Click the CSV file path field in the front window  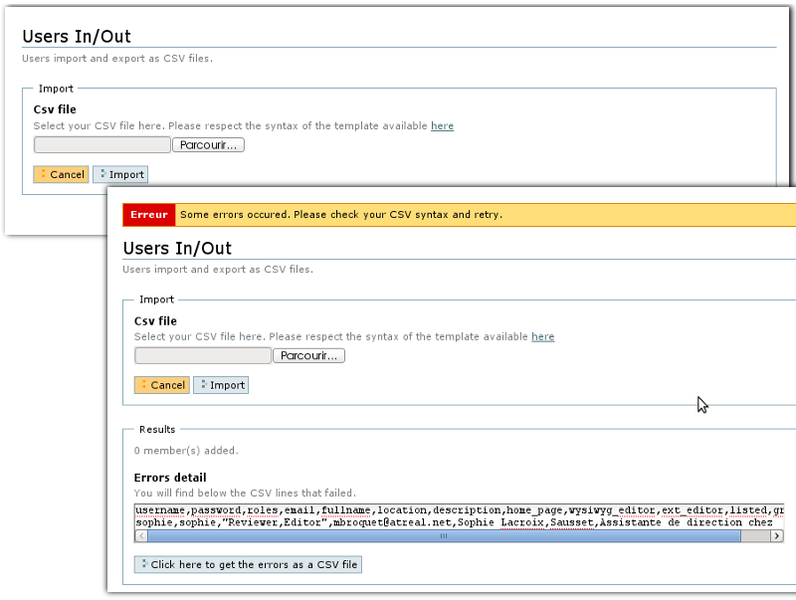pos(203,356)
